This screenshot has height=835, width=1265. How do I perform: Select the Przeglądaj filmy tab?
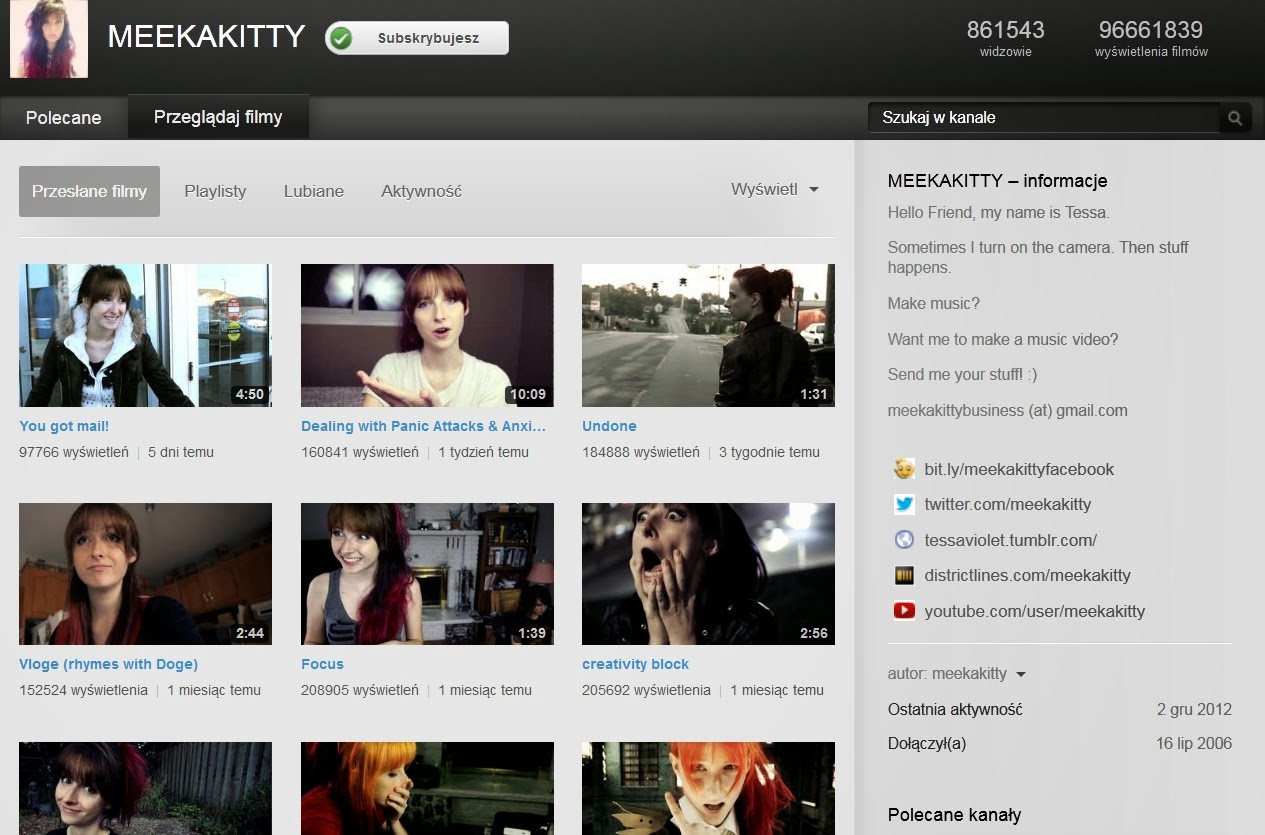click(218, 117)
